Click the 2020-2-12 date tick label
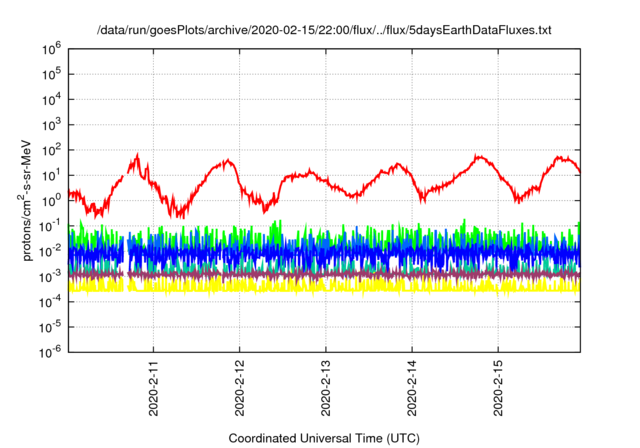Viewport: 640px width, 448px height. click(x=240, y=388)
